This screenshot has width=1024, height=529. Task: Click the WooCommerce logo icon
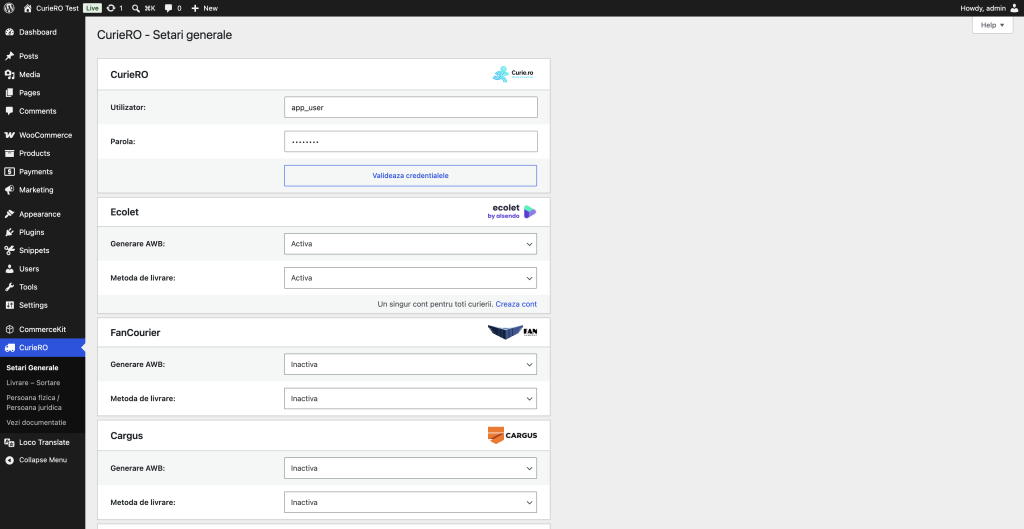pos(9,135)
